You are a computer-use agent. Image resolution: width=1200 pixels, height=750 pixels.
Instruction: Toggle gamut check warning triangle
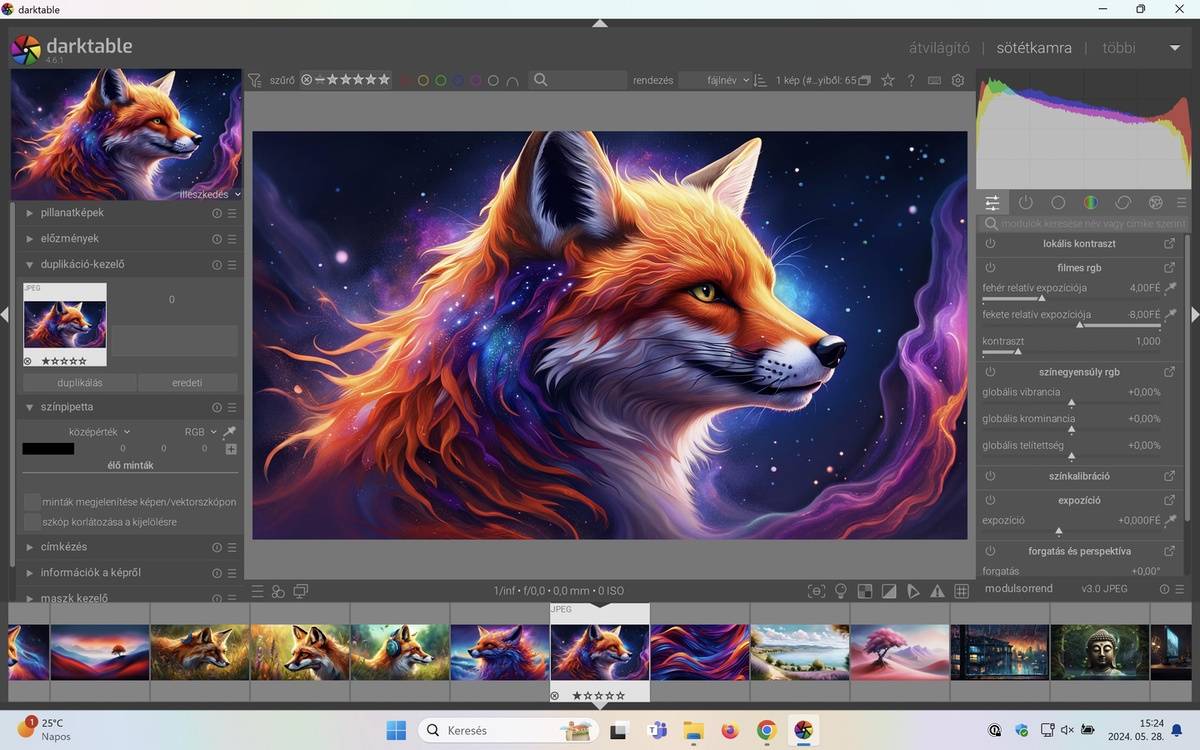tap(937, 591)
